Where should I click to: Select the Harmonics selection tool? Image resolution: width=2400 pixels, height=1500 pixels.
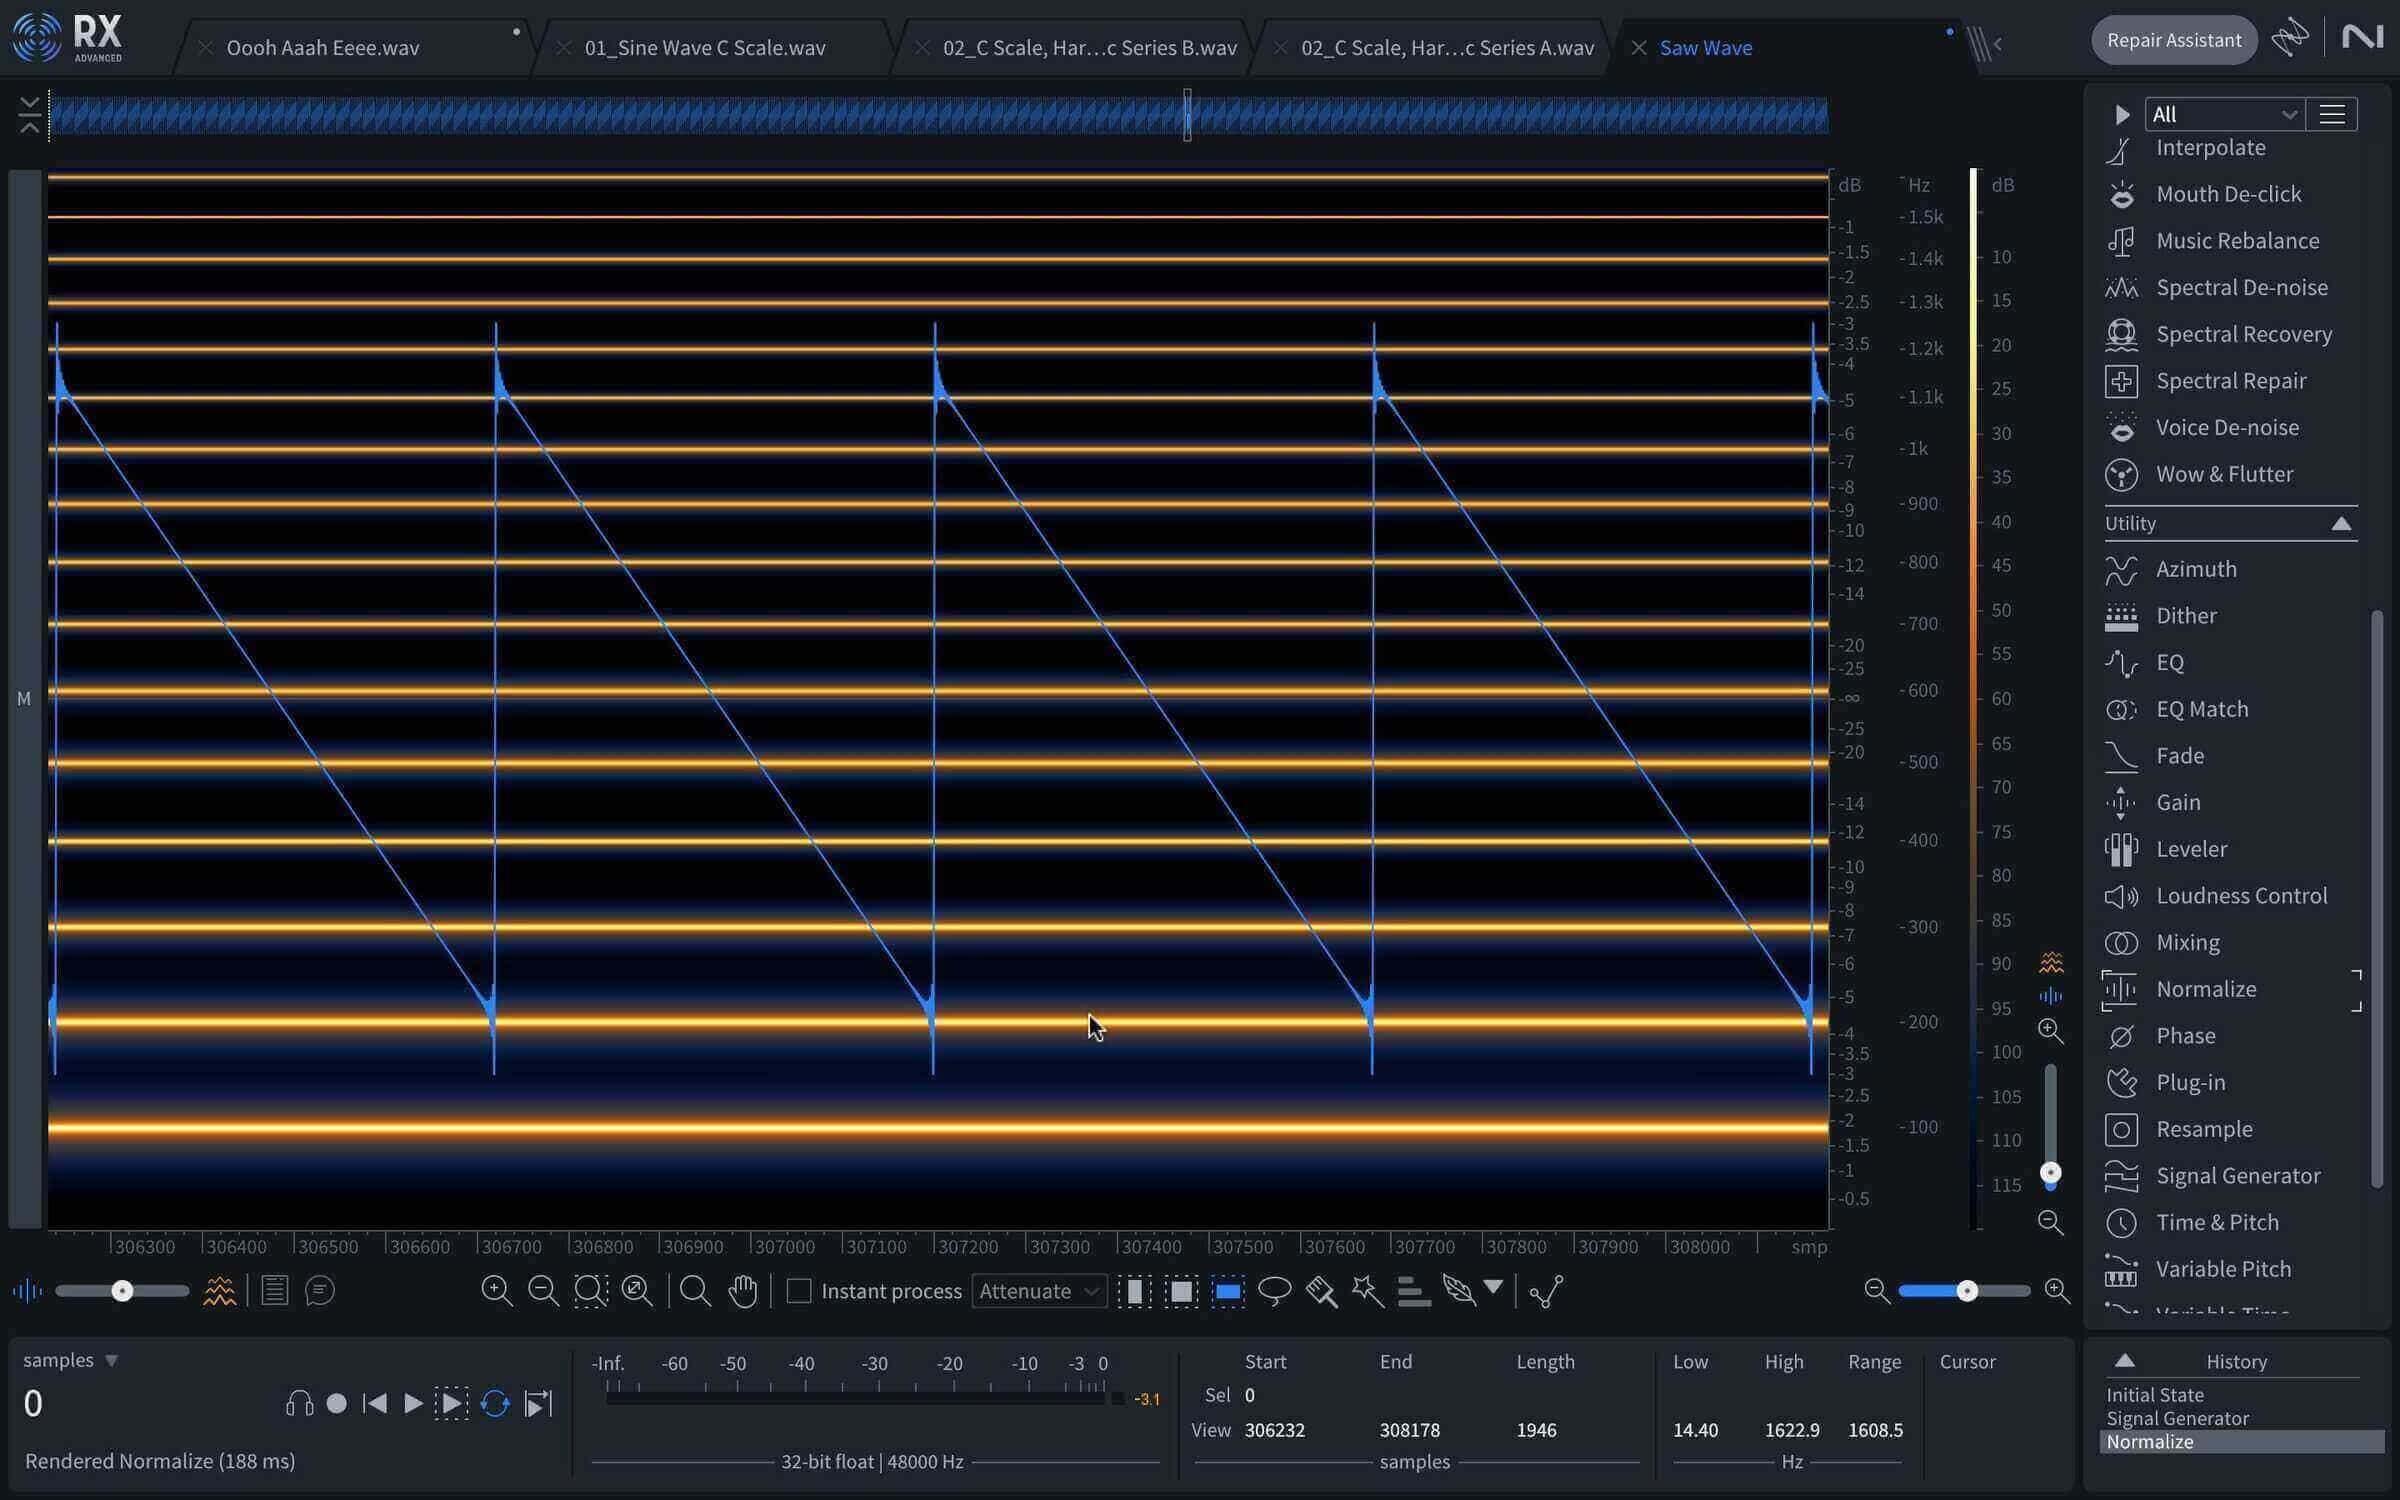tap(1413, 1291)
